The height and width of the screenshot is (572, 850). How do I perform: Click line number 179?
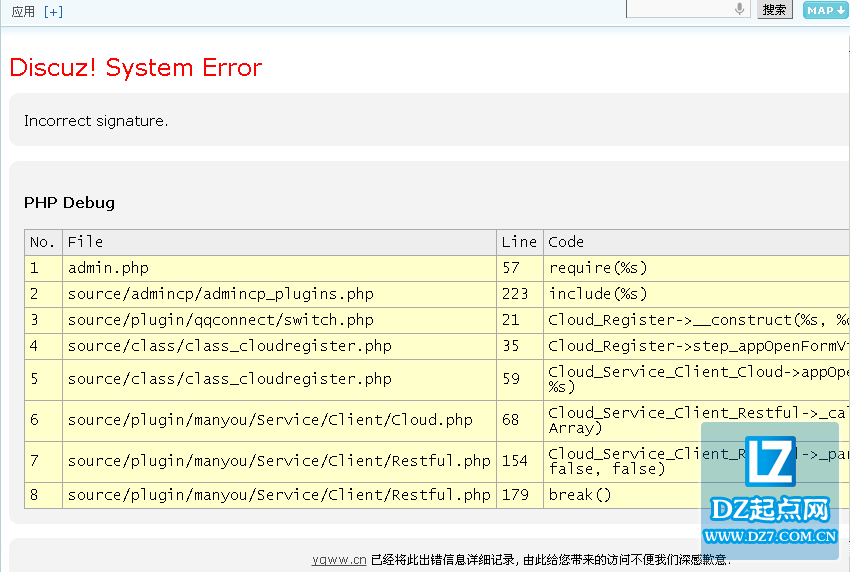coord(519,496)
